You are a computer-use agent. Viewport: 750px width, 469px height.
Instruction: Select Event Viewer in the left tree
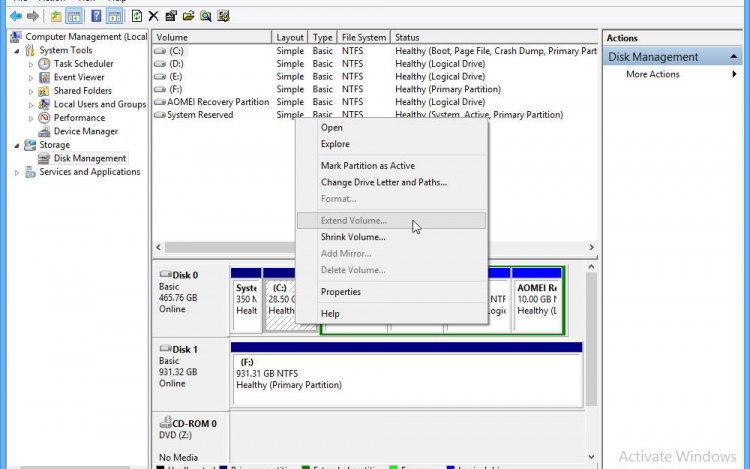point(79,77)
